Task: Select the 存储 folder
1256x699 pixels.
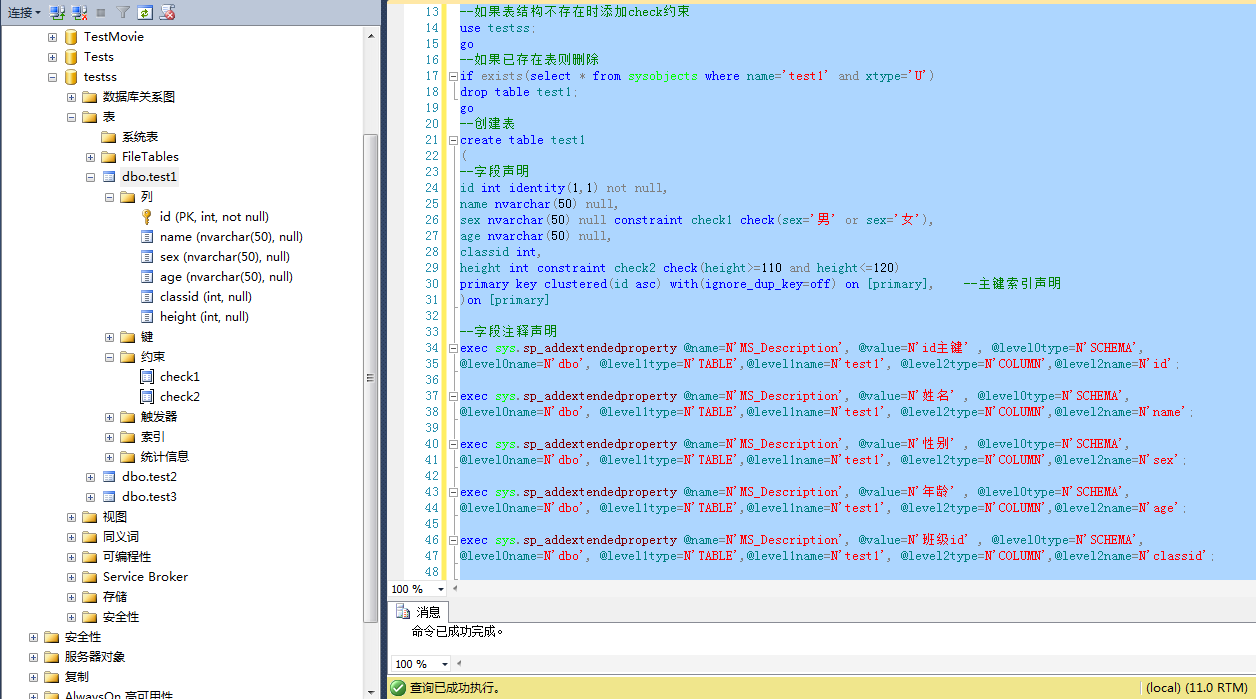Action: coord(115,597)
